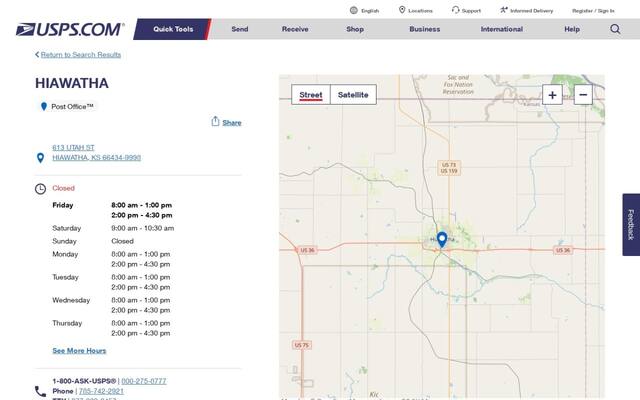Viewport: 640px width, 400px height.
Task: Open the International menu
Action: coord(502,29)
